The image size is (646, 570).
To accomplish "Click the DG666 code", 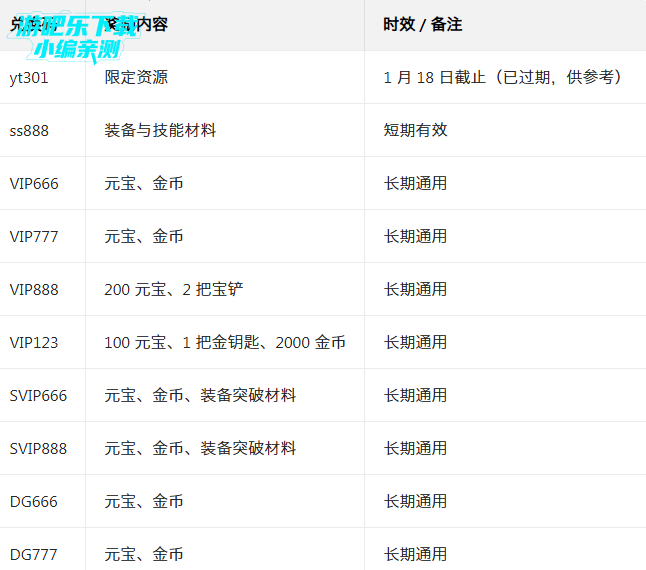I will tap(34, 501).
